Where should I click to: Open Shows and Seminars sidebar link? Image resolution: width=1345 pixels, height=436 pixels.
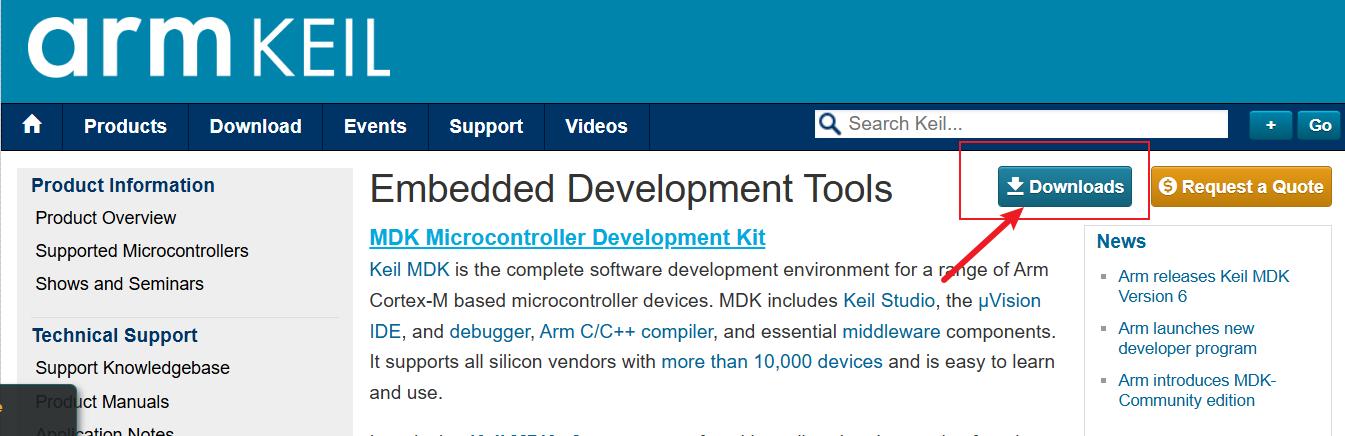pyautogui.click(x=120, y=284)
